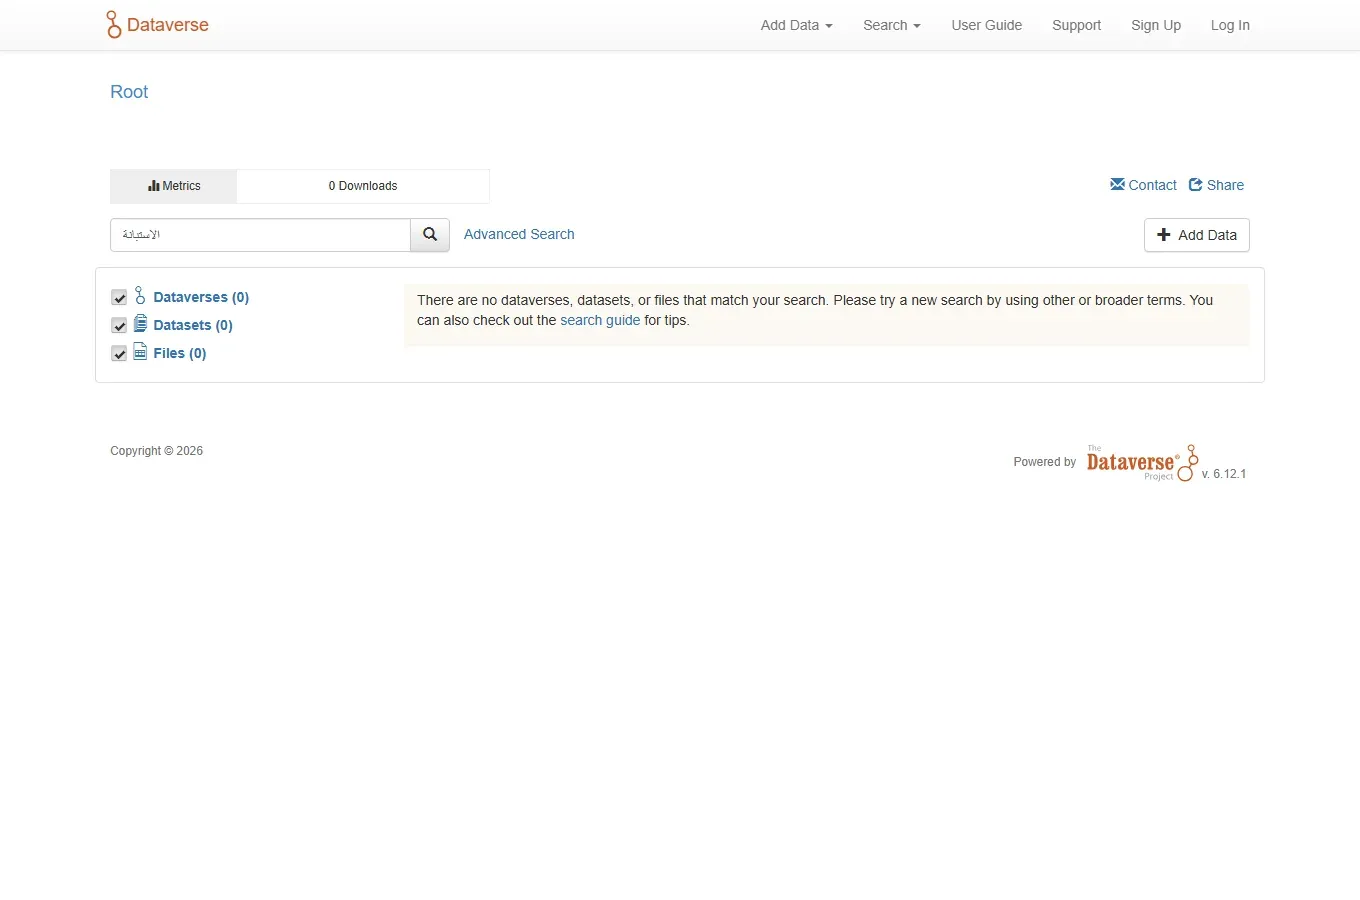Image resolution: width=1360 pixels, height=900 pixels.
Task: Click the Copyright © 2026 text
Action: point(156,451)
